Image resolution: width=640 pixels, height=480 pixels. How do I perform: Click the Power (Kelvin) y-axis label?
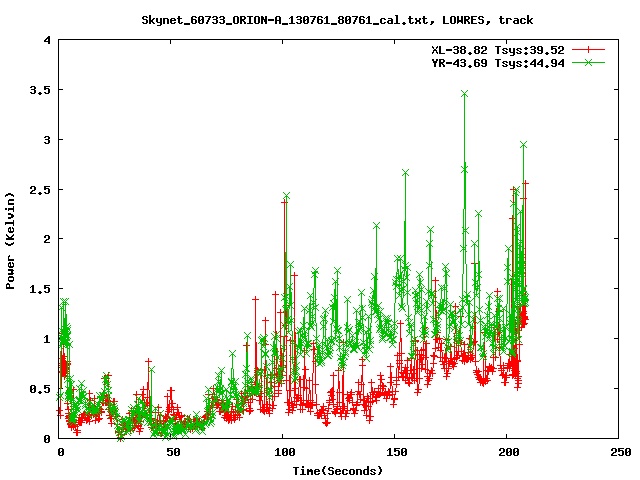(10, 241)
